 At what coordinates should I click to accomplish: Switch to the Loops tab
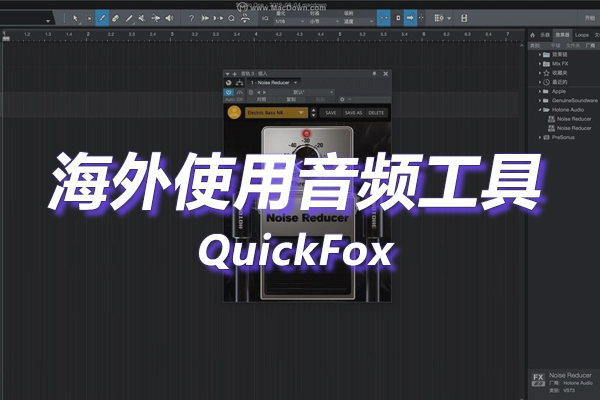[581, 35]
